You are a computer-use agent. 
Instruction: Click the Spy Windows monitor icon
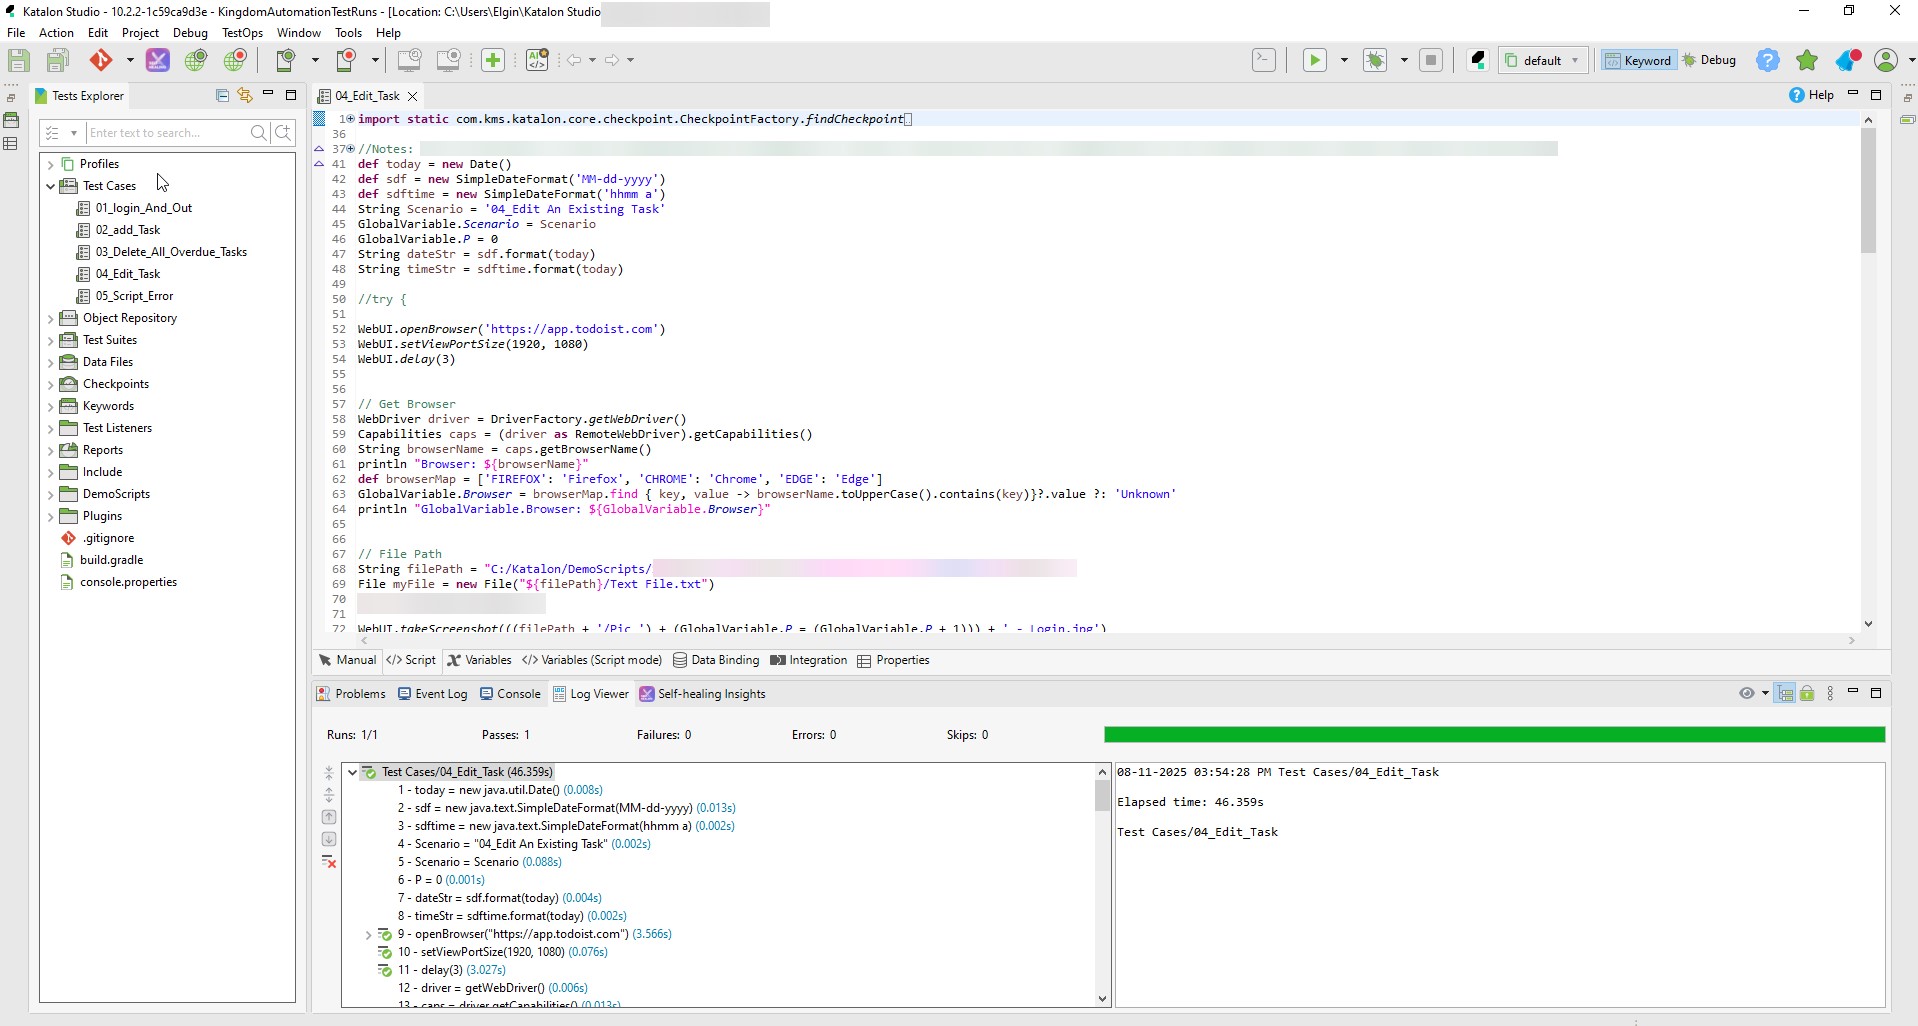point(409,60)
